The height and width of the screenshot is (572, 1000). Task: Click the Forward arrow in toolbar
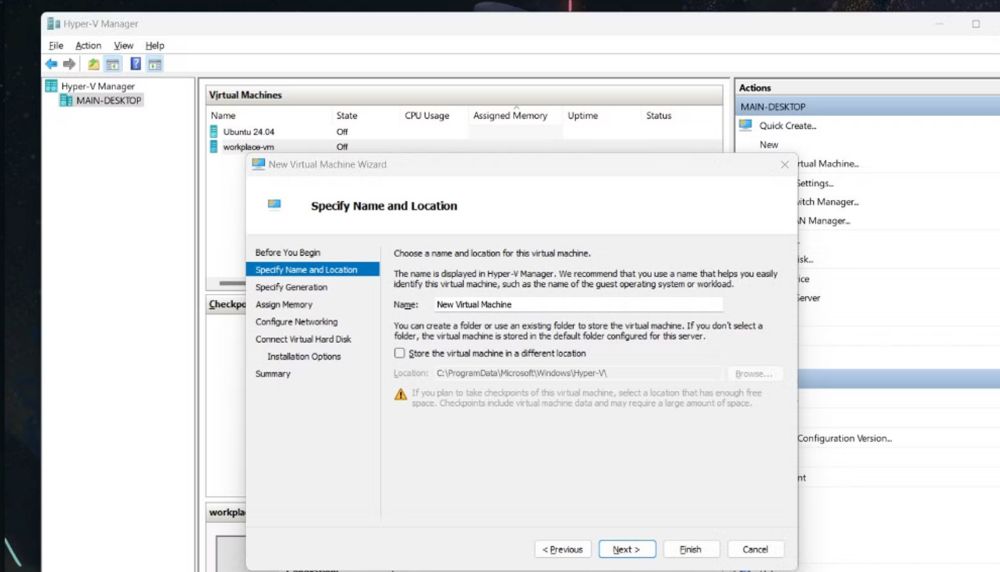(x=69, y=64)
